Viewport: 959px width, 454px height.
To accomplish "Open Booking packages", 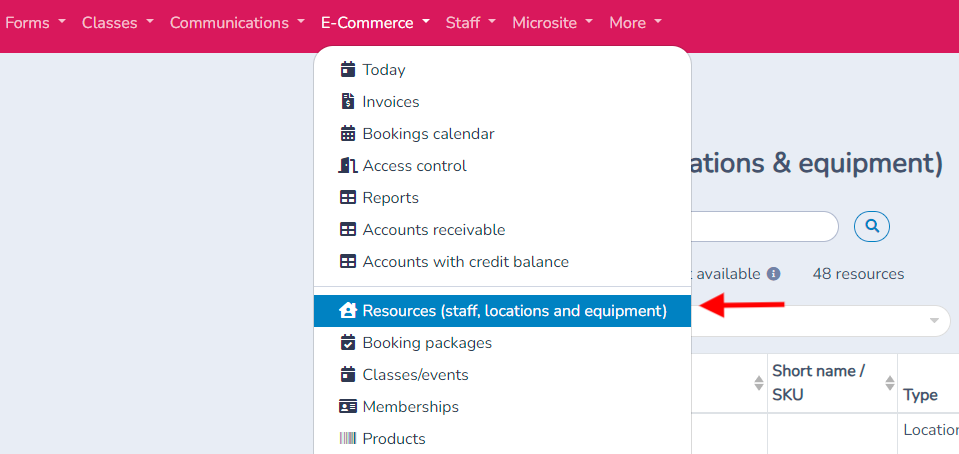I will click(x=502, y=342).
